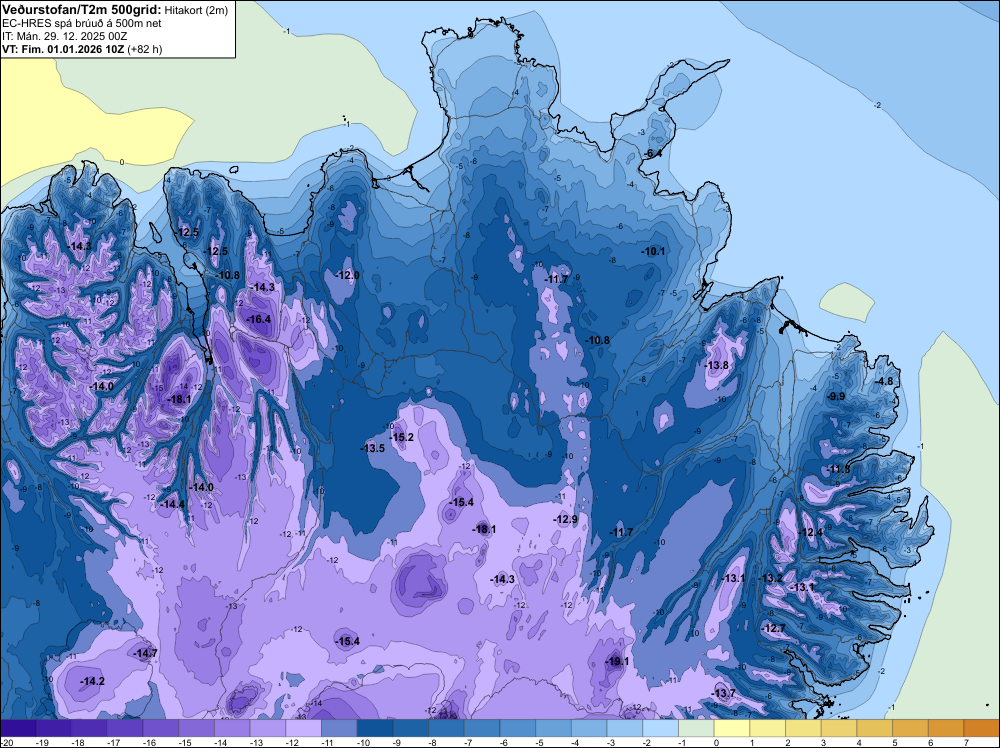Viewport: 1000px width, 748px height.
Task: Click the legend swatch between -1 and 0
Action: click(x=696, y=728)
